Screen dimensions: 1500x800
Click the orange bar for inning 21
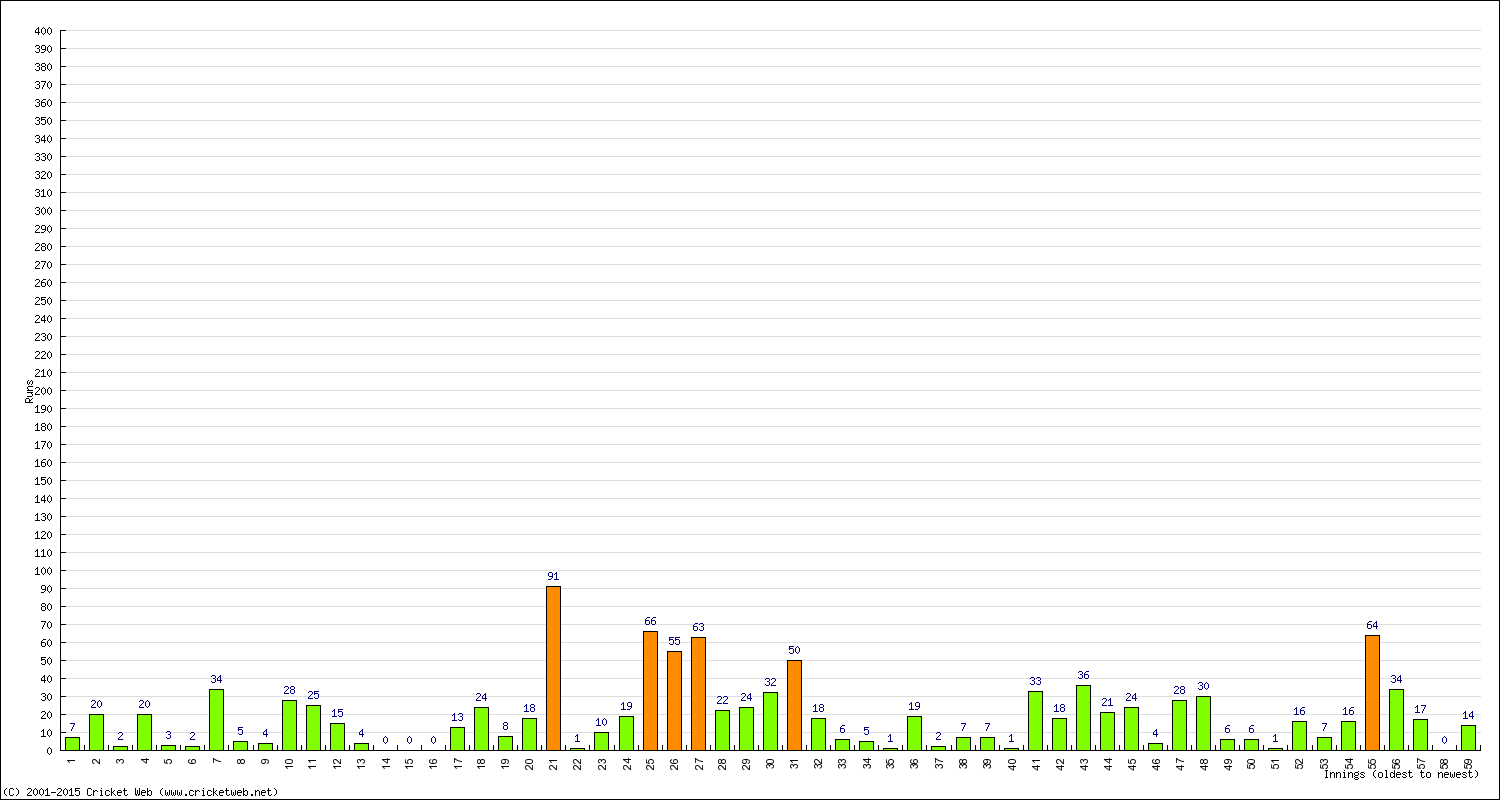coord(553,668)
